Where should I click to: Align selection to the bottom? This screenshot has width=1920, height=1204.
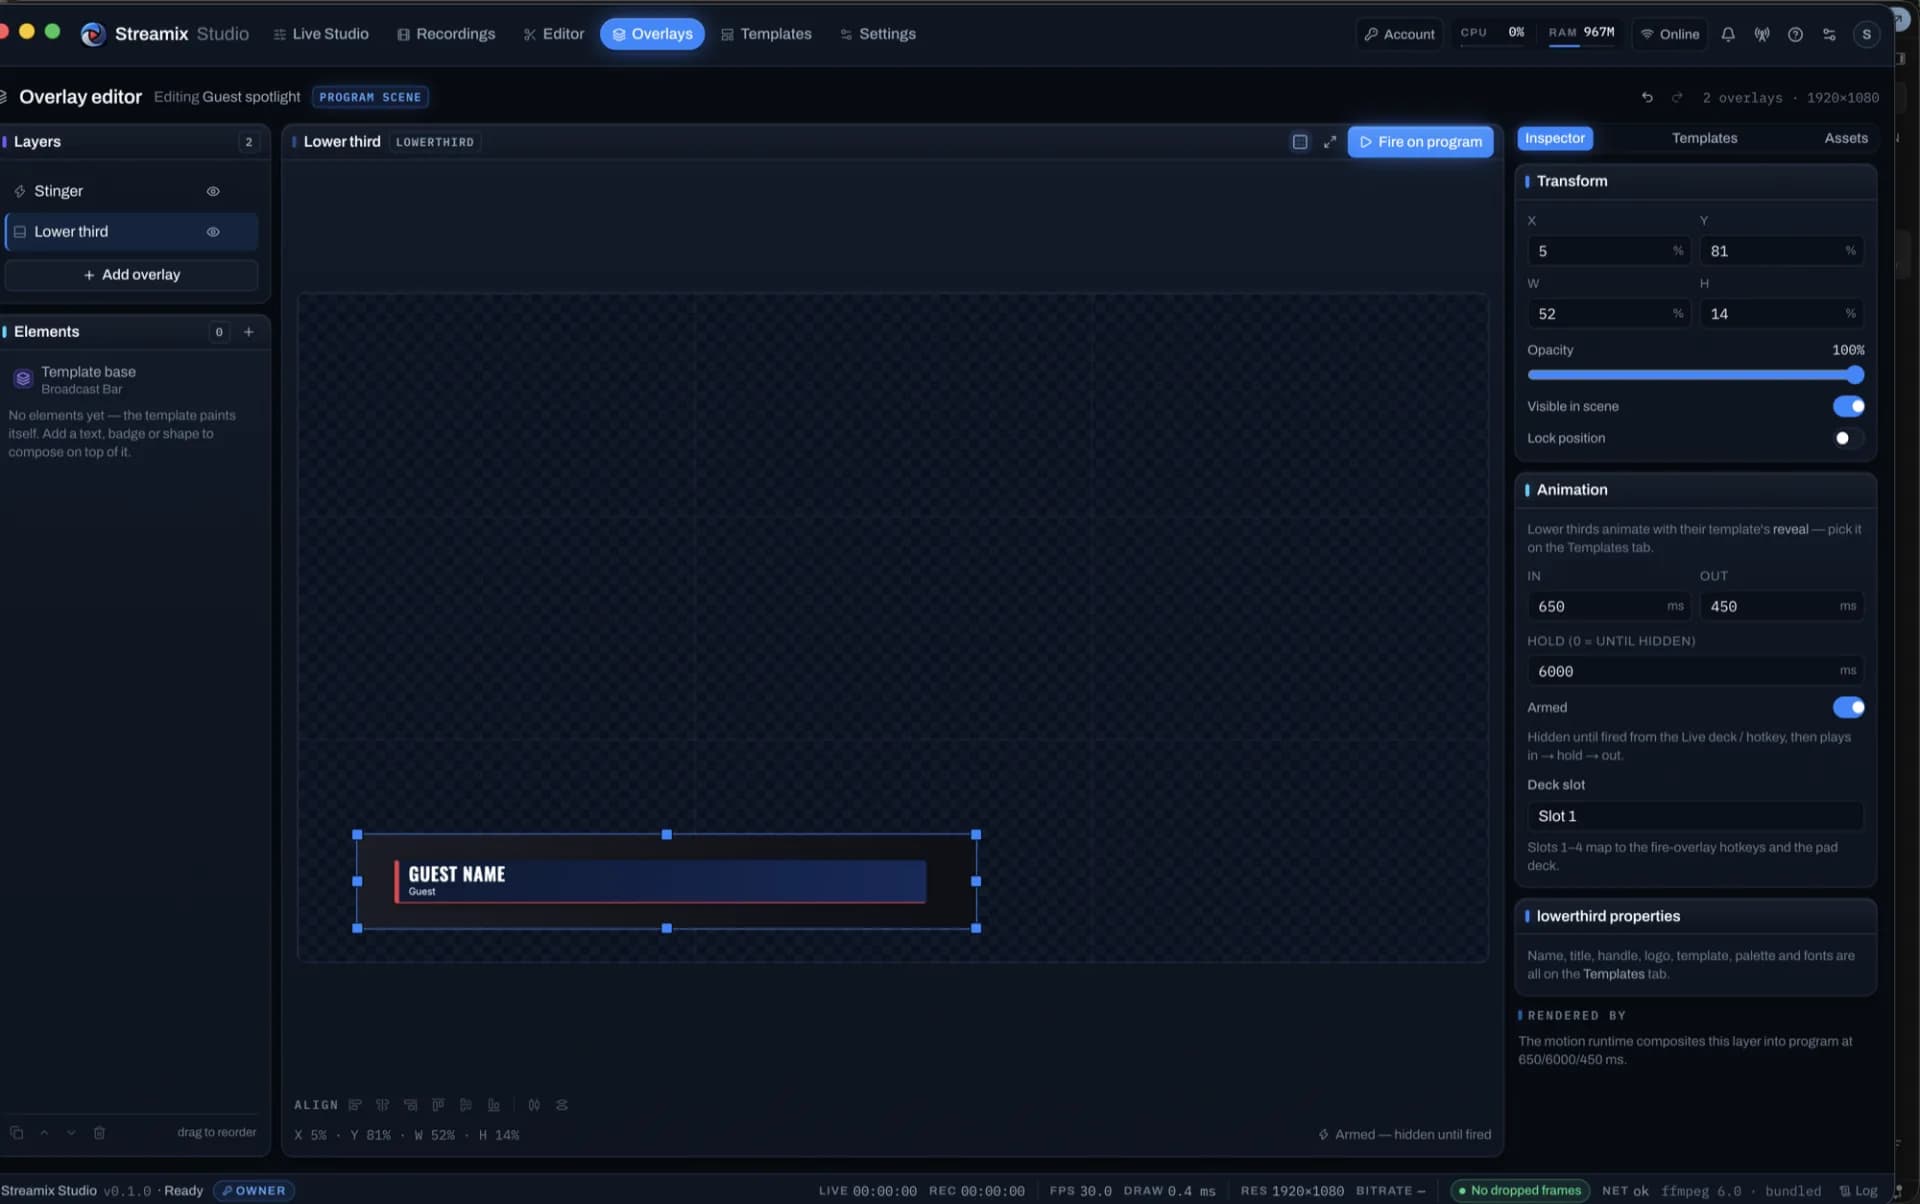(x=493, y=1105)
